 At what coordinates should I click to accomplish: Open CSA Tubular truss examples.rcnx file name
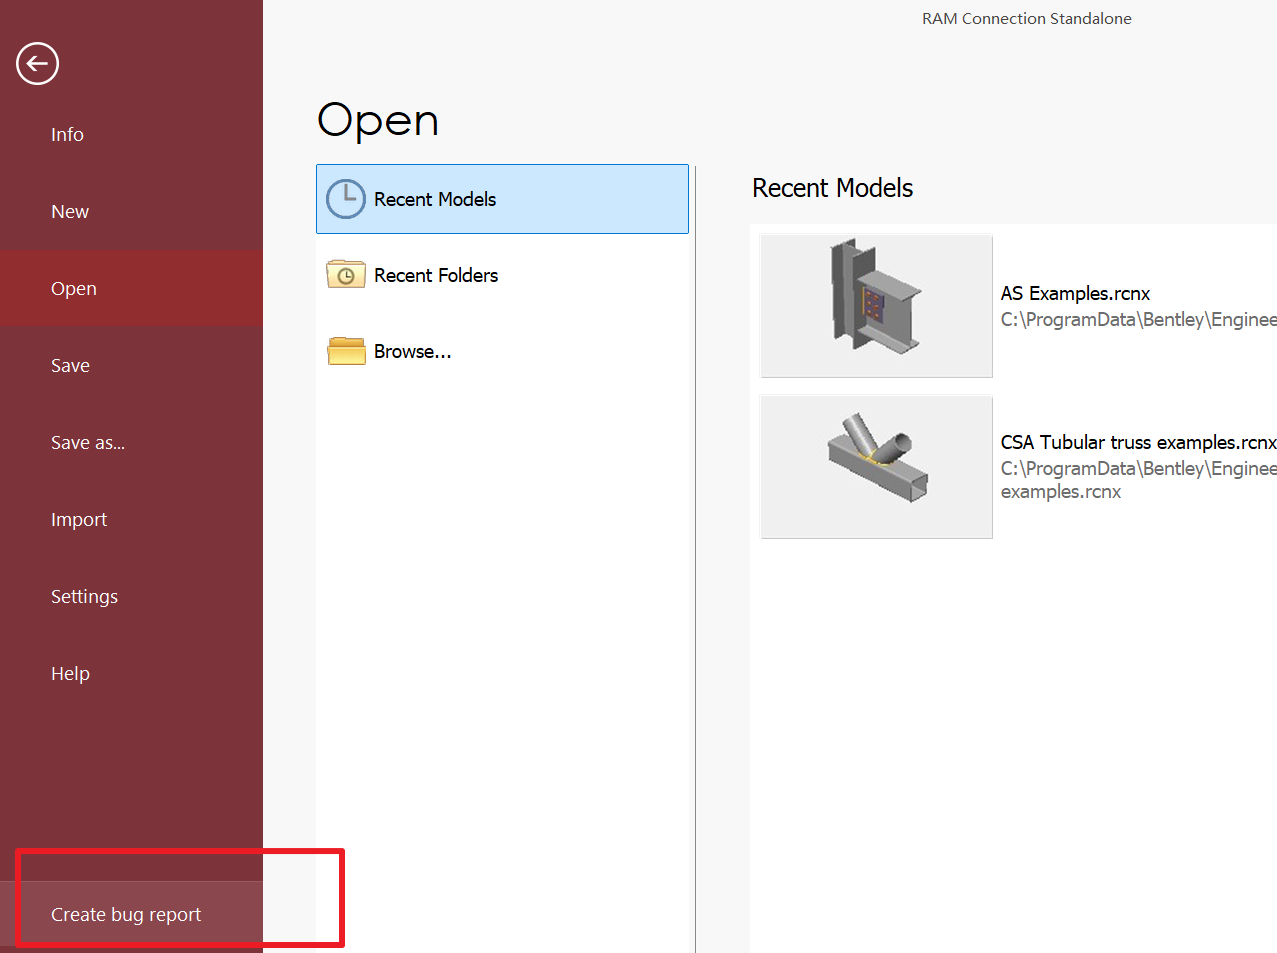click(1138, 442)
